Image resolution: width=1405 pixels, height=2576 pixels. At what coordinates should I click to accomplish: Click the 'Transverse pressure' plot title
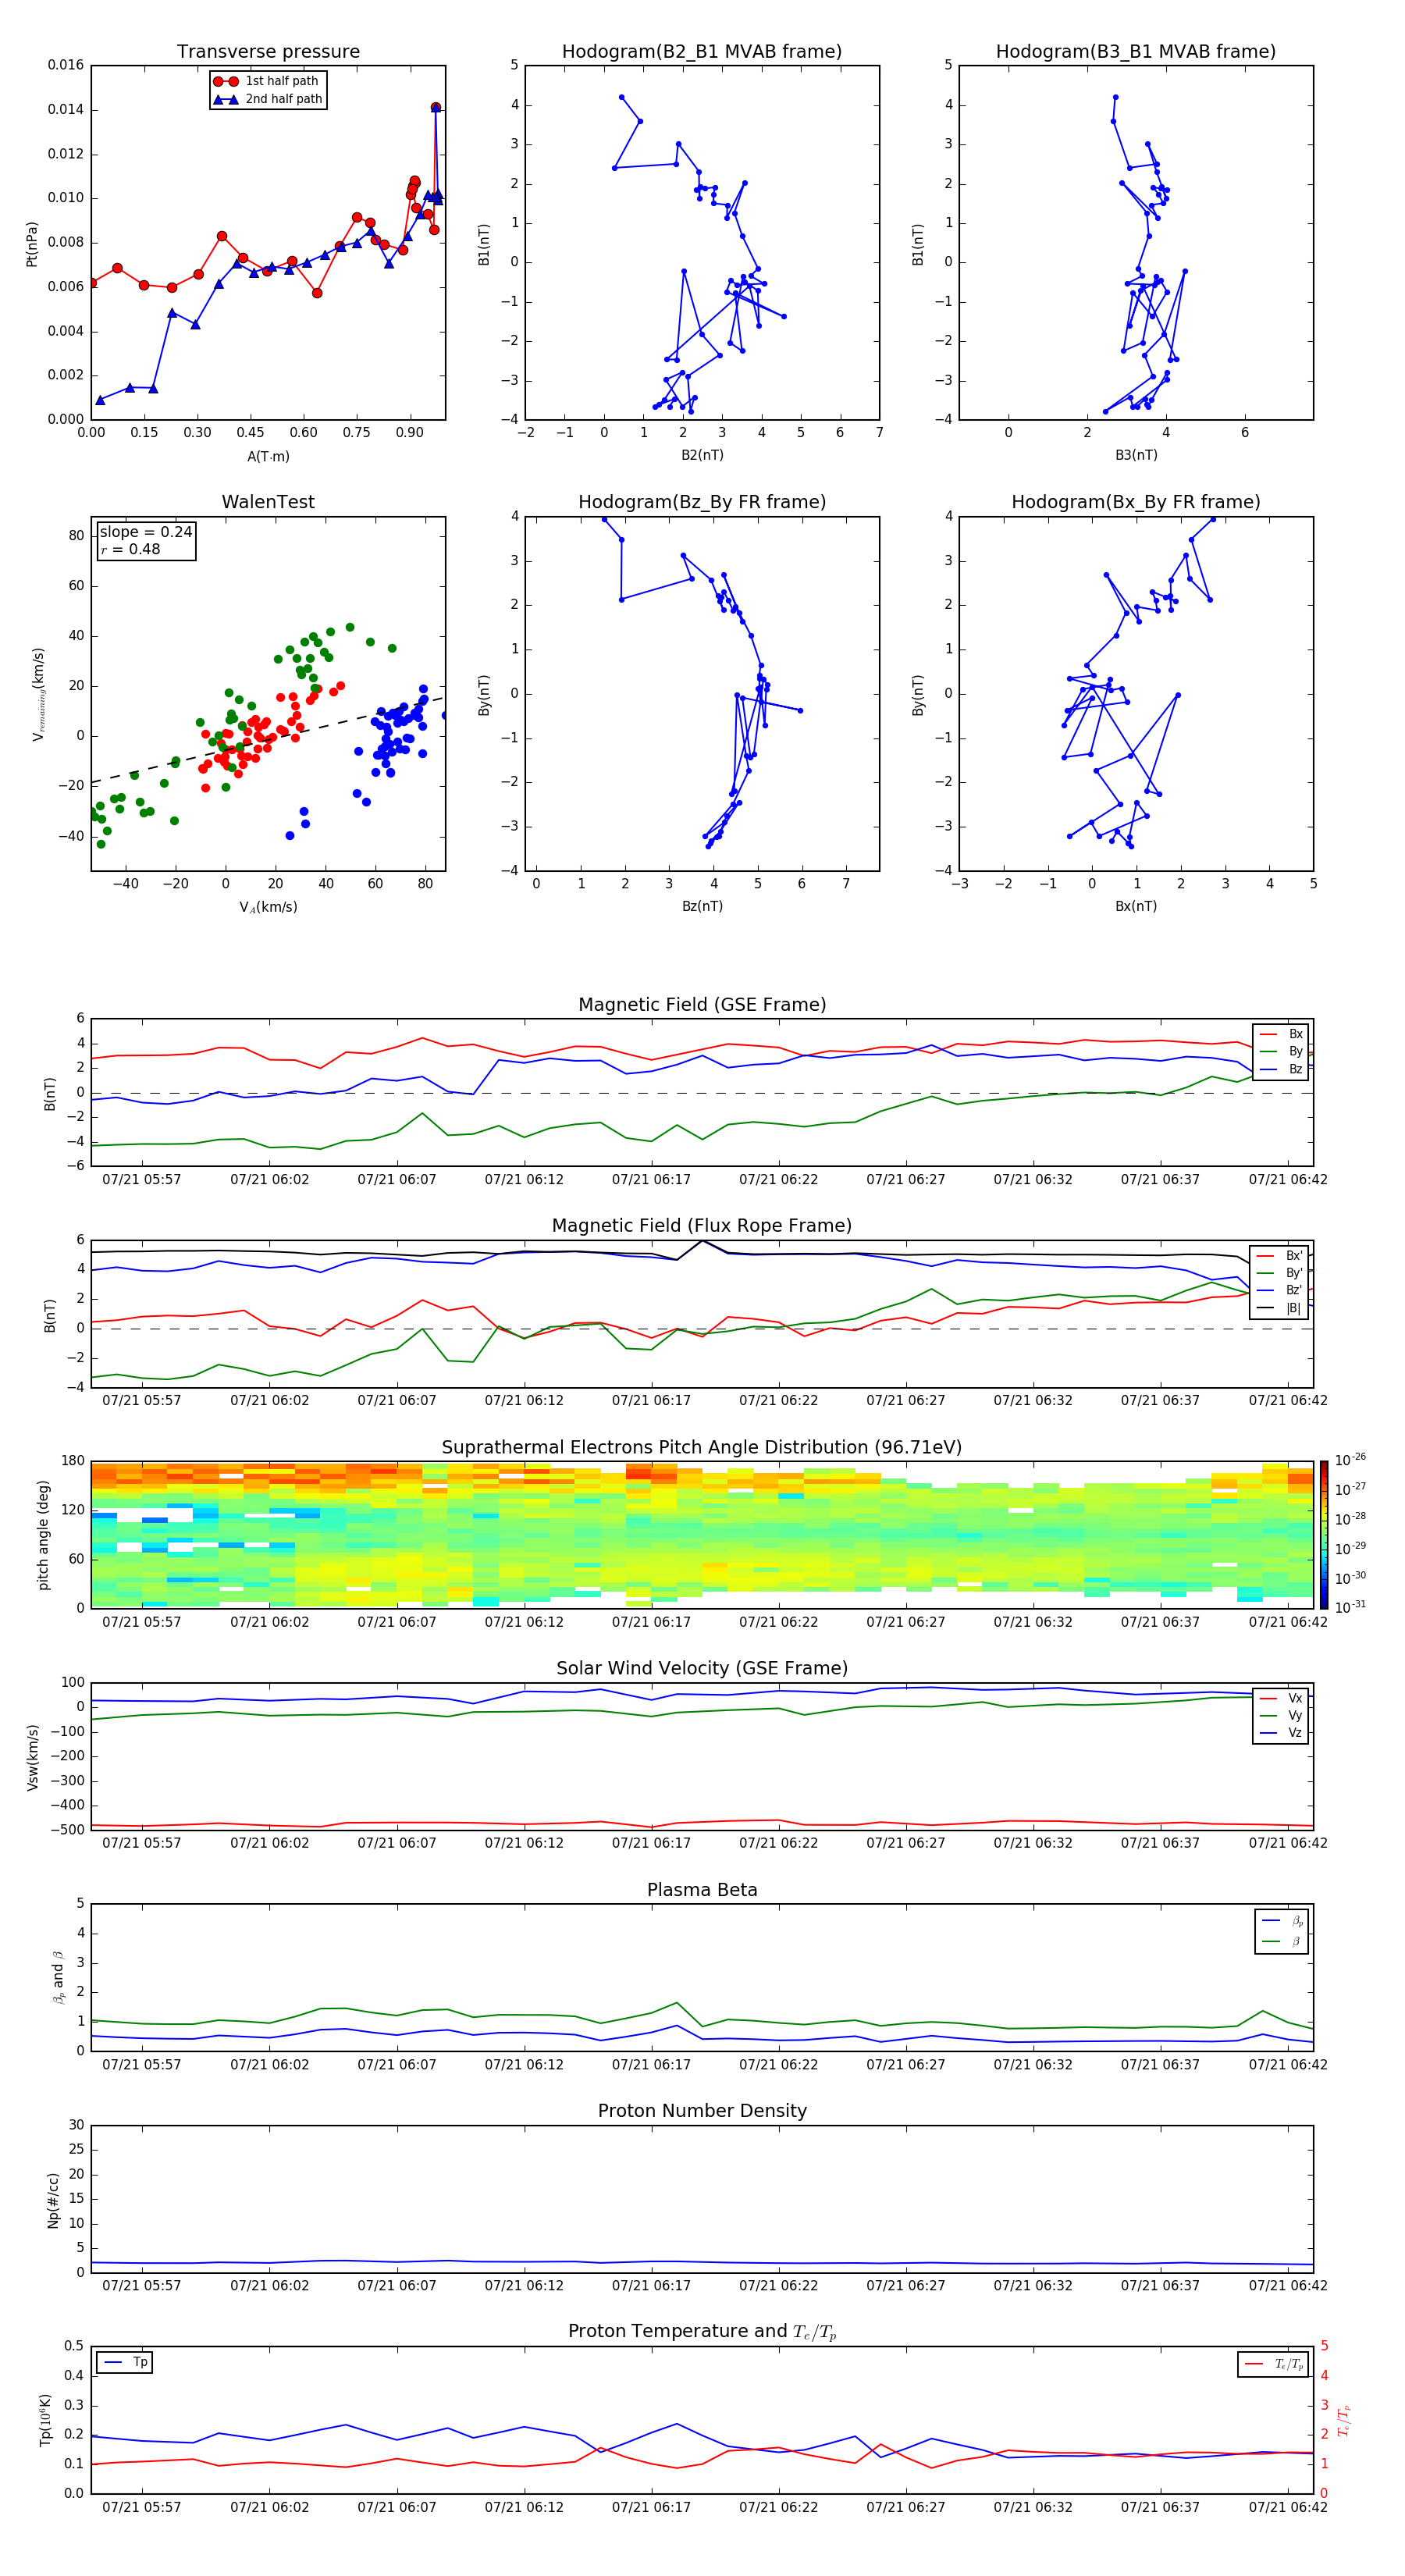[x=268, y=52]
